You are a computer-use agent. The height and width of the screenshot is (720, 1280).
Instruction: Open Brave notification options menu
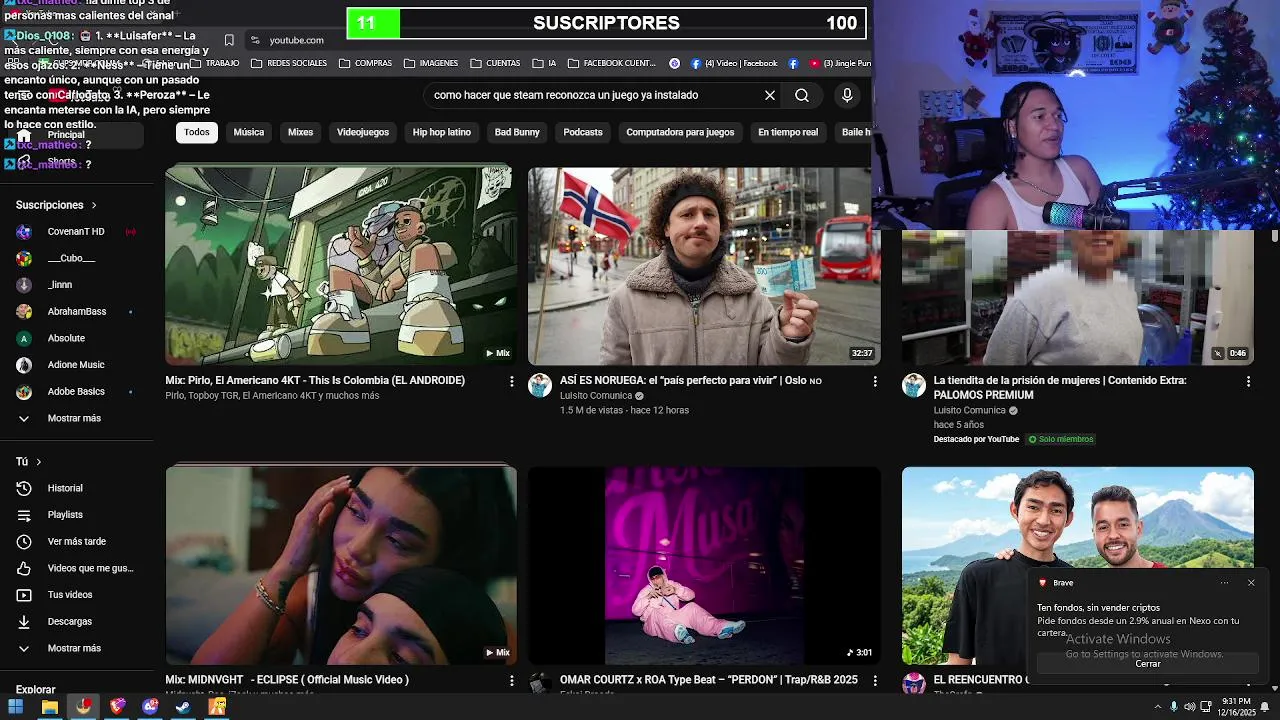(1224, 583)
